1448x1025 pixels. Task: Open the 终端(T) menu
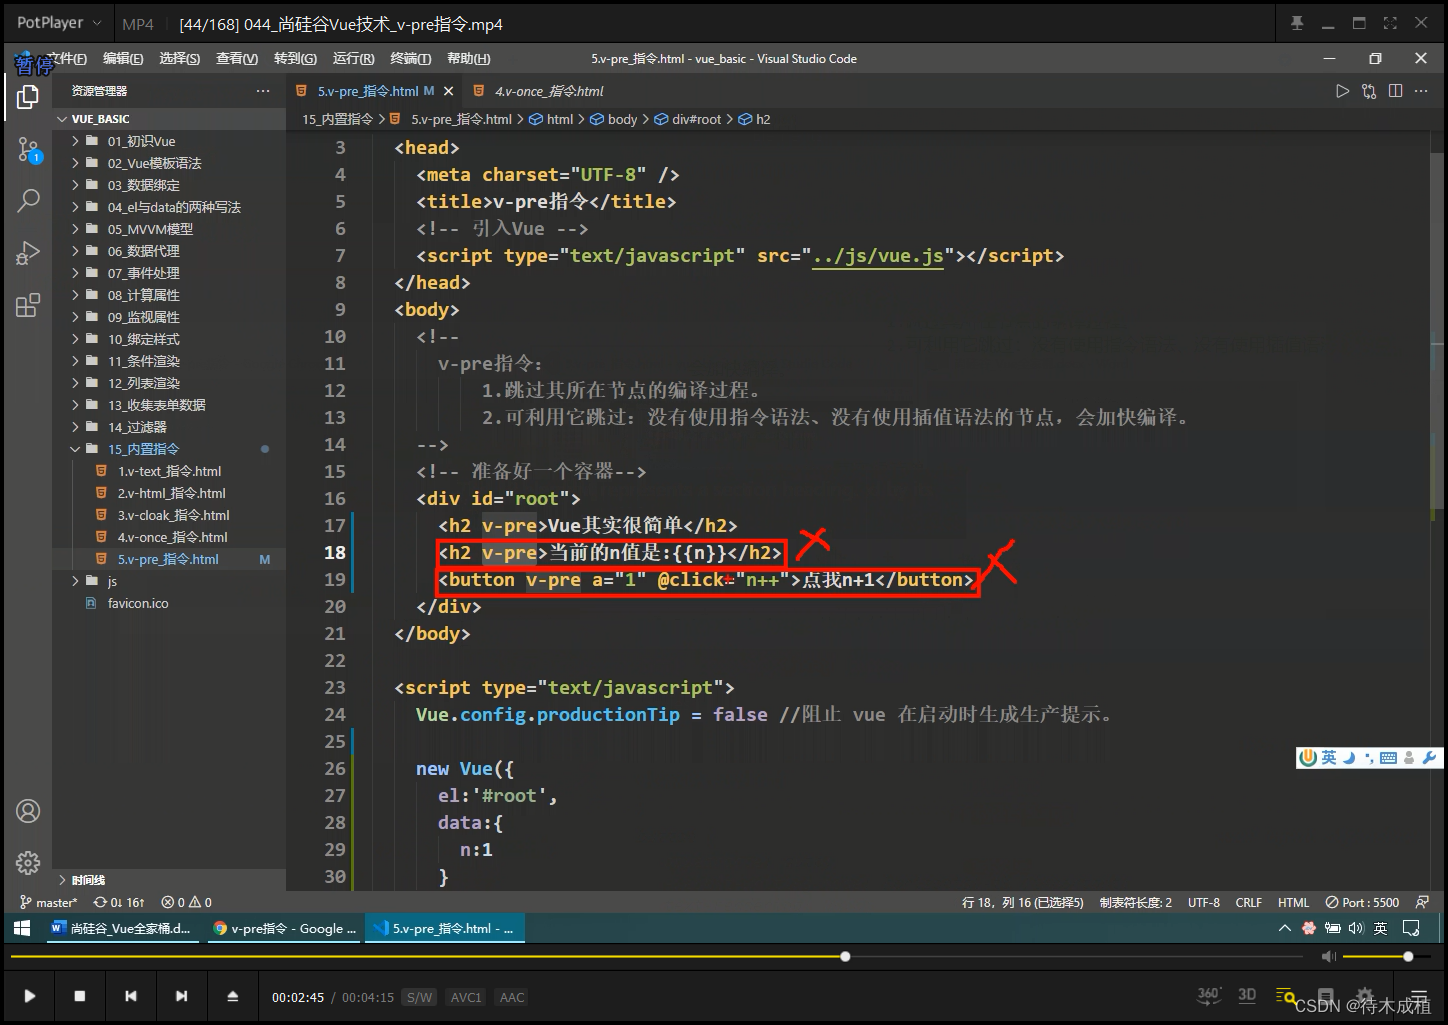[x=410, y=59]
